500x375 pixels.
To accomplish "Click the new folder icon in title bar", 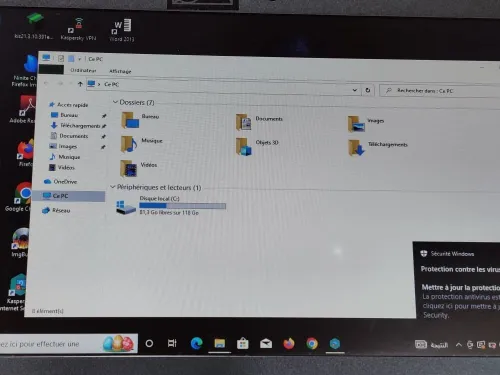I will pos(71,59).
